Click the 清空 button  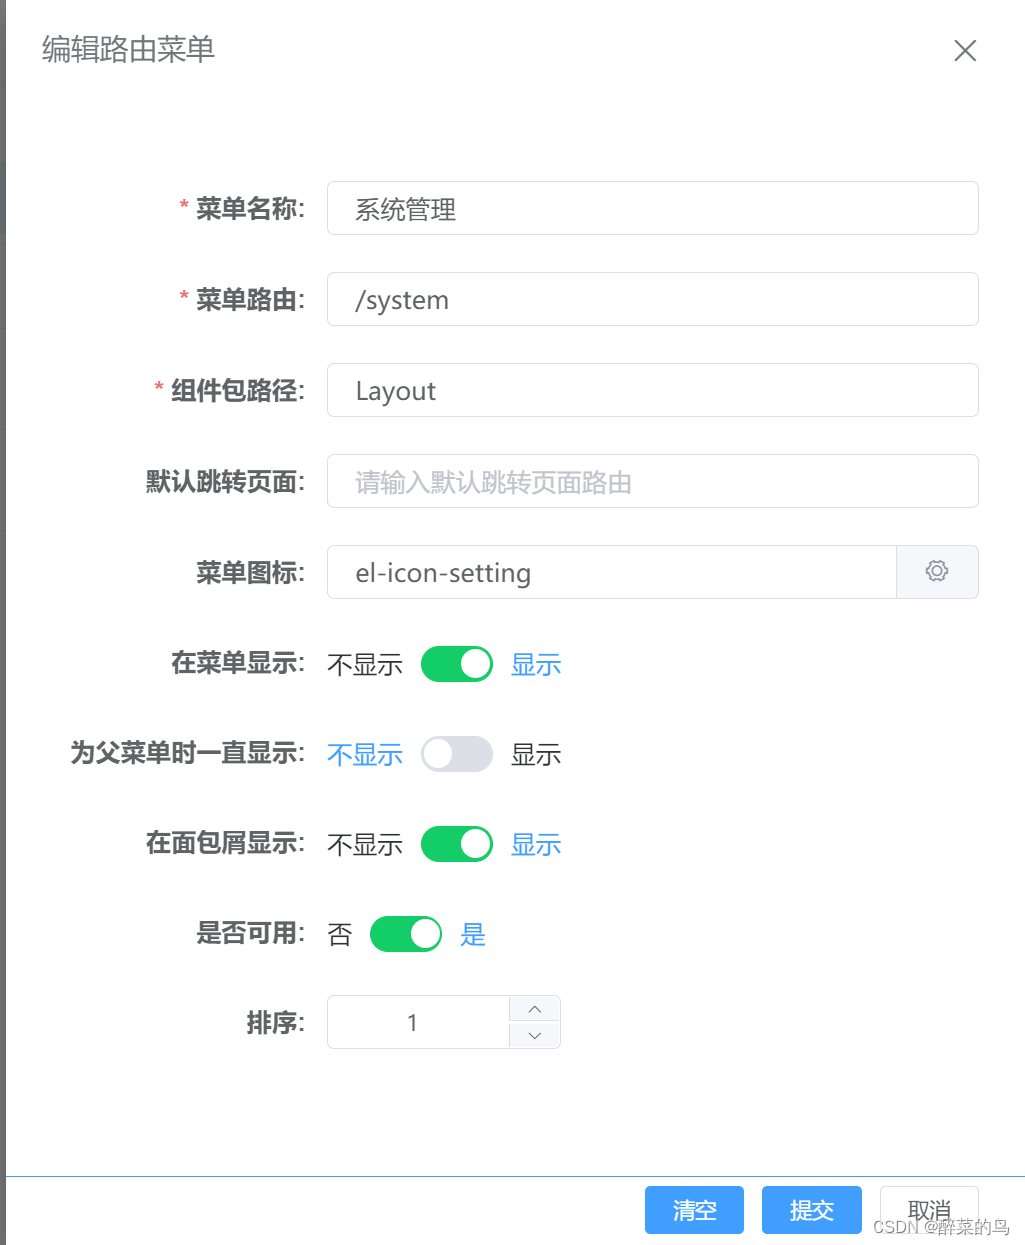coord(694,1210)
